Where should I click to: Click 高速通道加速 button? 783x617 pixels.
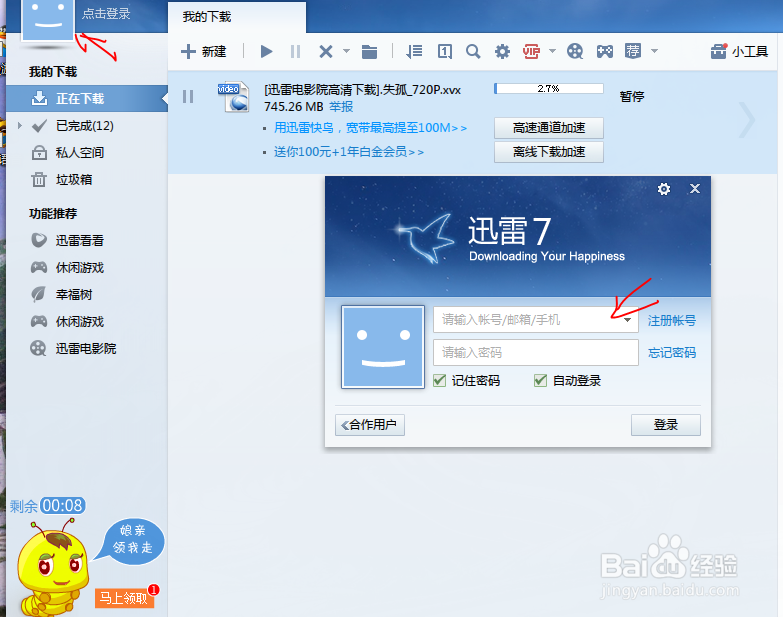[549, 128]
